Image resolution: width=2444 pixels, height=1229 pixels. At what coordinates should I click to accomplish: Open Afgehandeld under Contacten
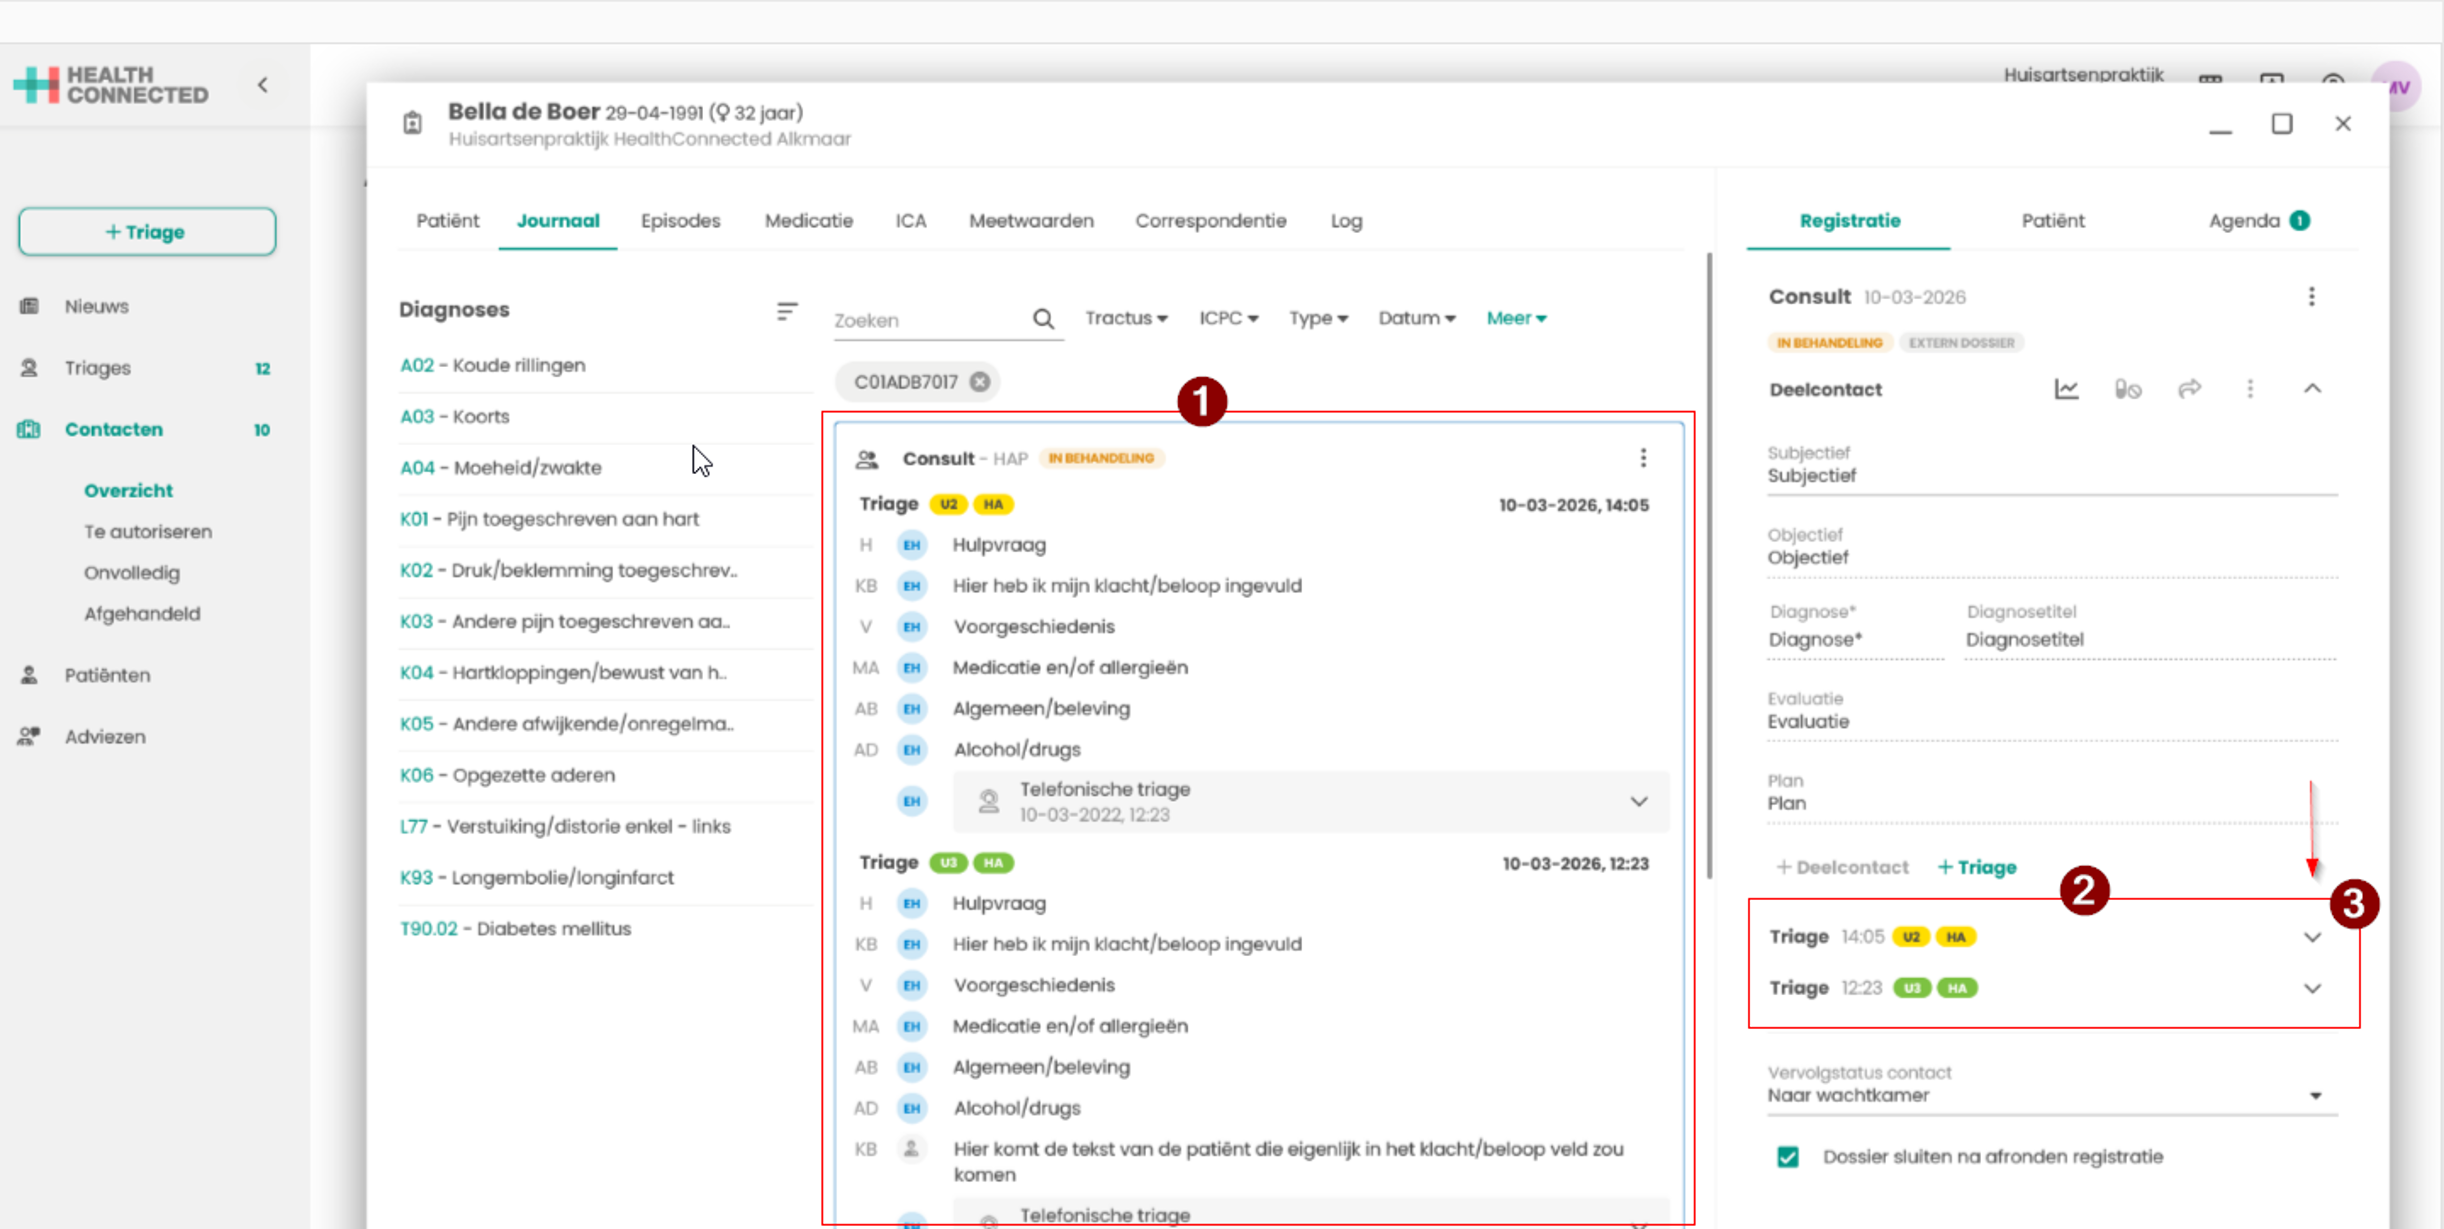pos(142,614)
